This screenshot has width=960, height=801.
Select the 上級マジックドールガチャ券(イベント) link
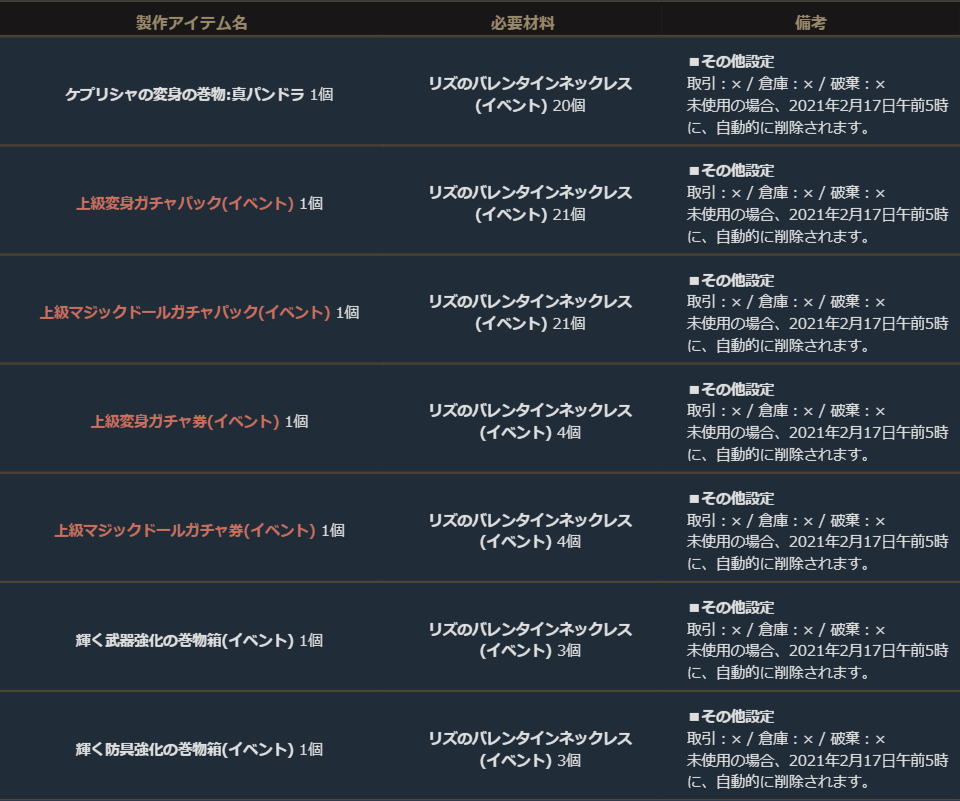[185, 530]
